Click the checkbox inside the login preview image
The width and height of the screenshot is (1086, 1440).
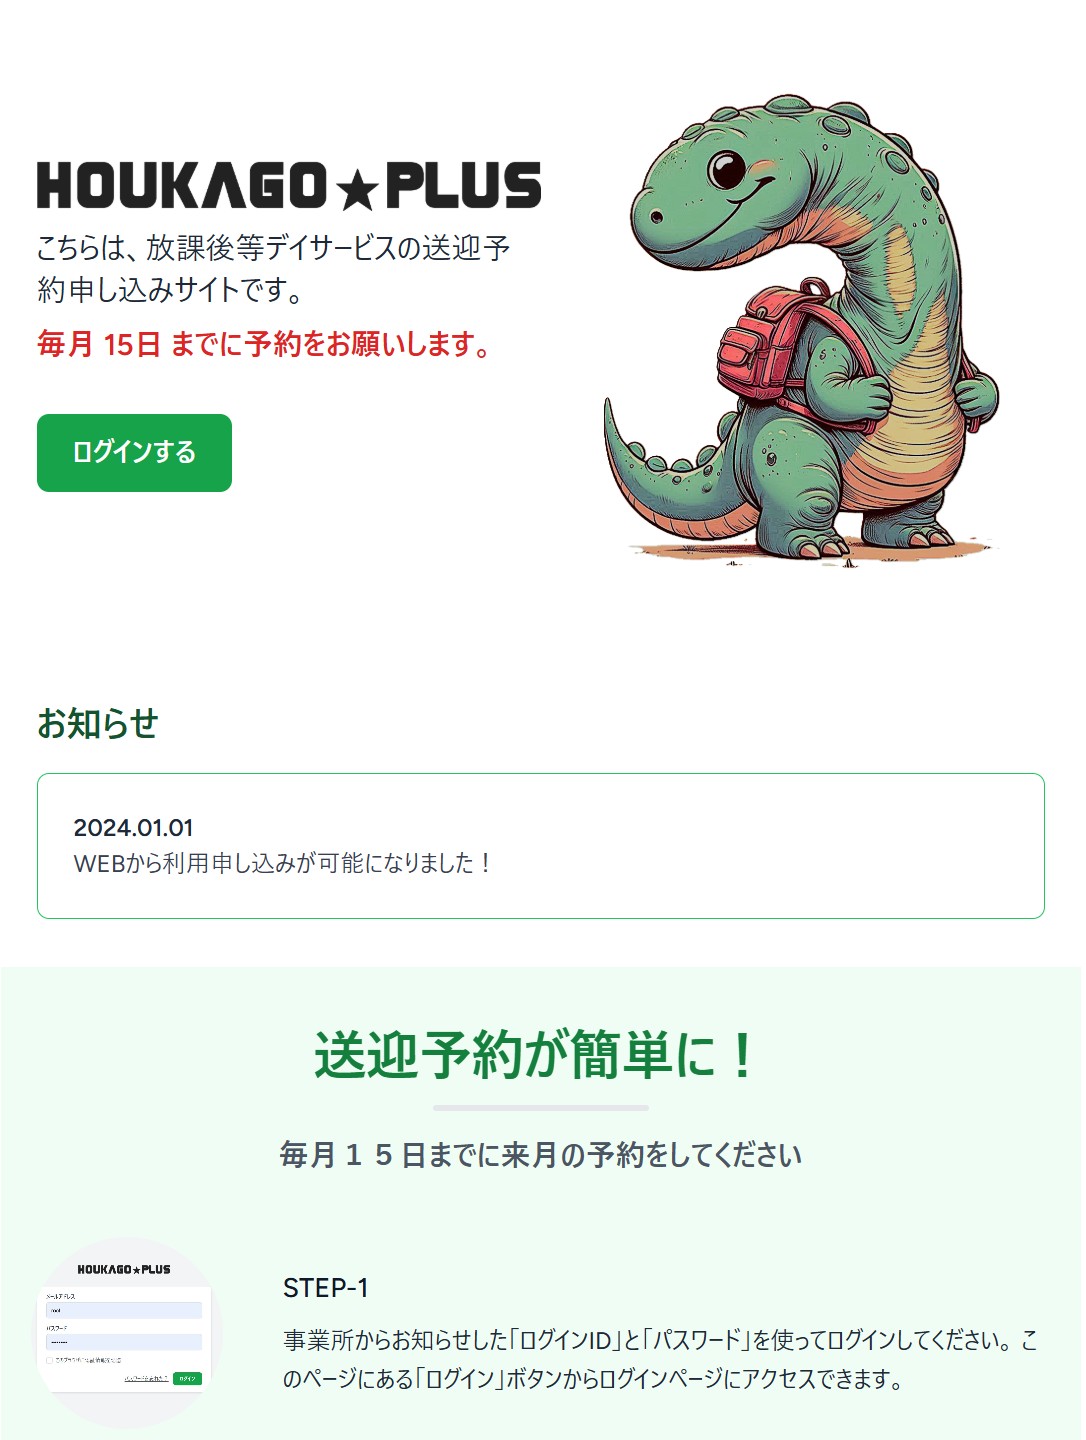49,1360
